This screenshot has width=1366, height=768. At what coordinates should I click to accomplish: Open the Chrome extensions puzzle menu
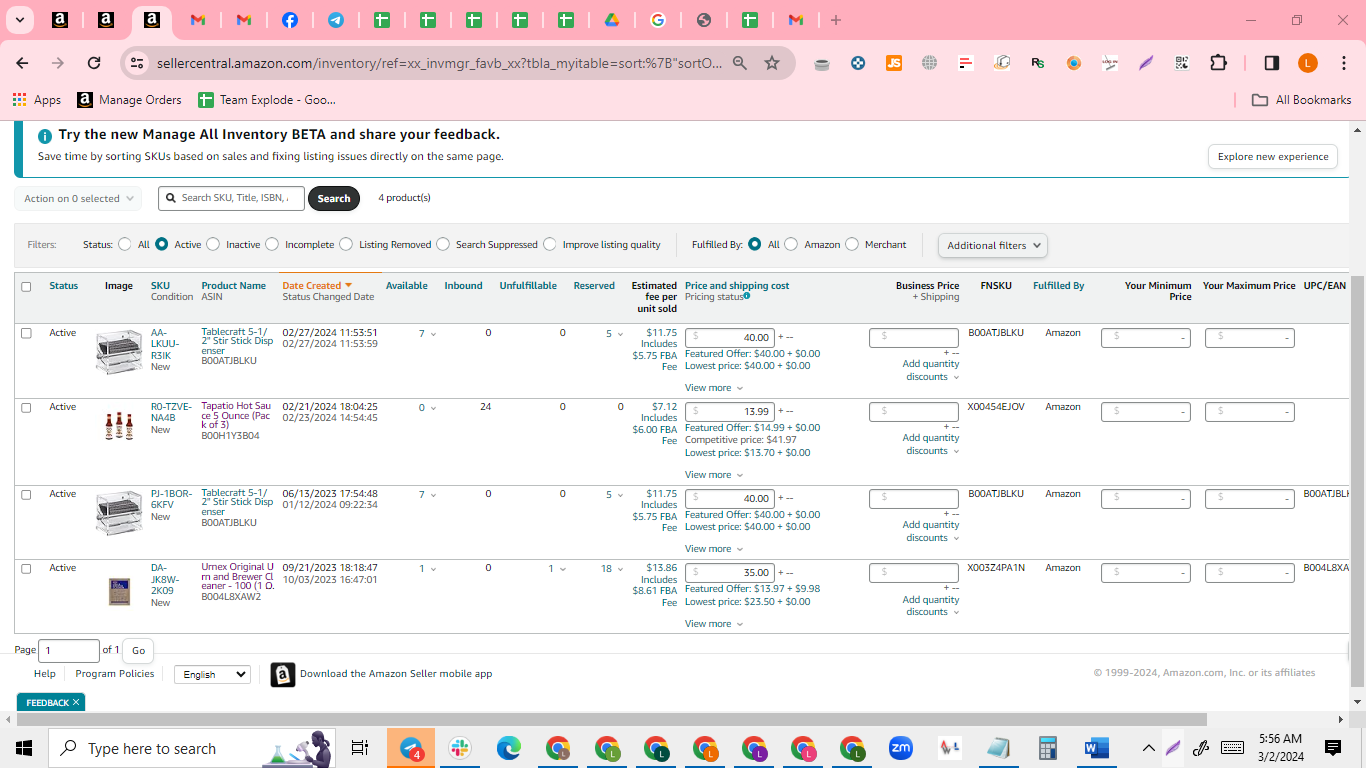pyautogui.click(x=1218, y=63)
